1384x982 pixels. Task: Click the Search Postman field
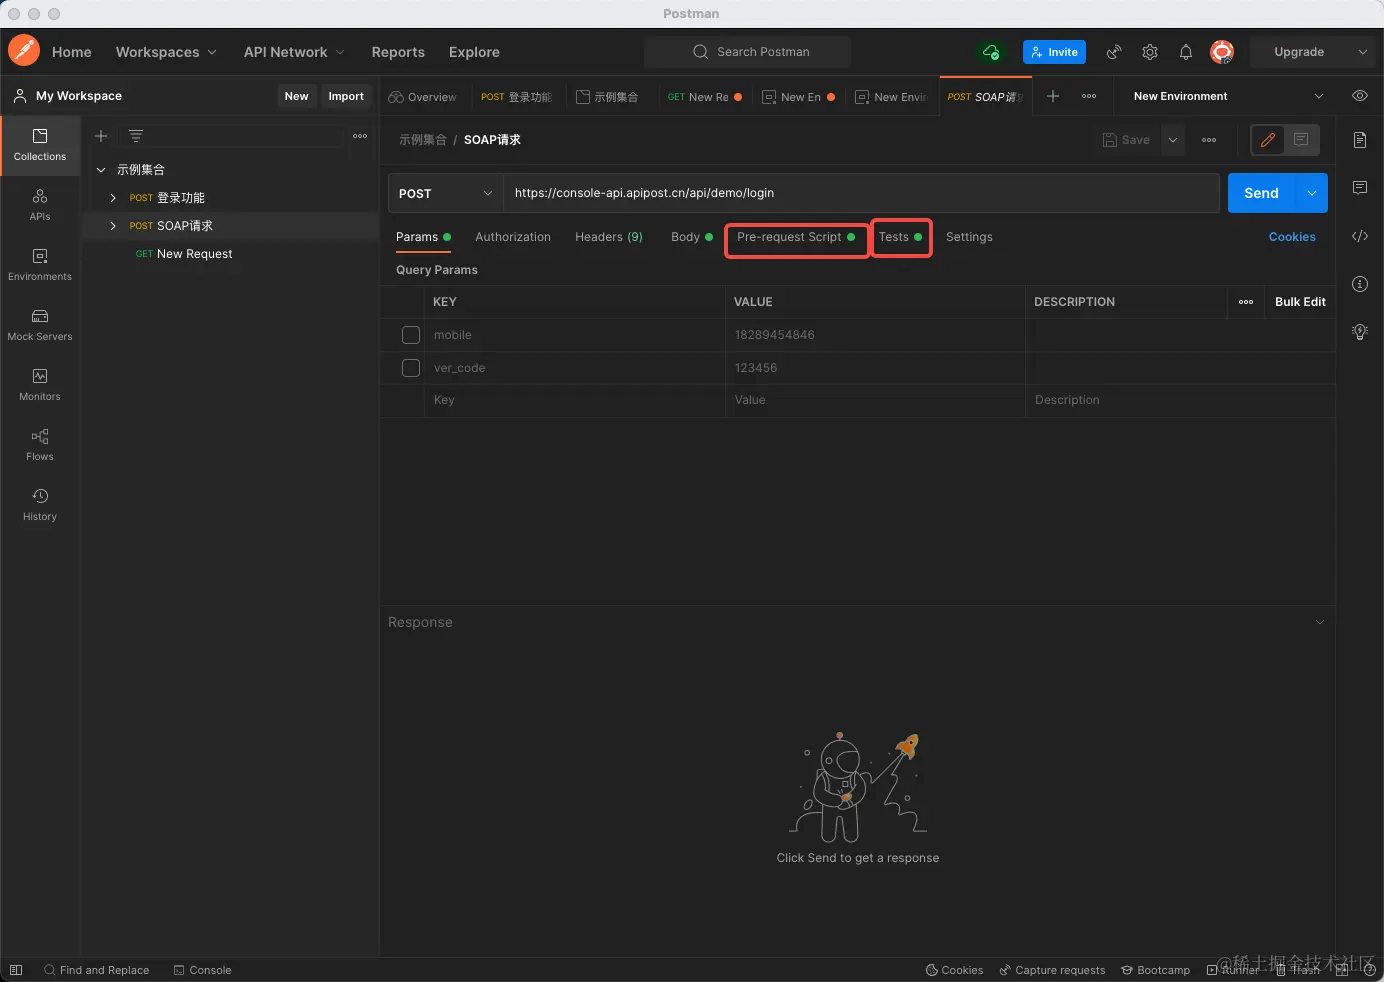coord(747,52)
